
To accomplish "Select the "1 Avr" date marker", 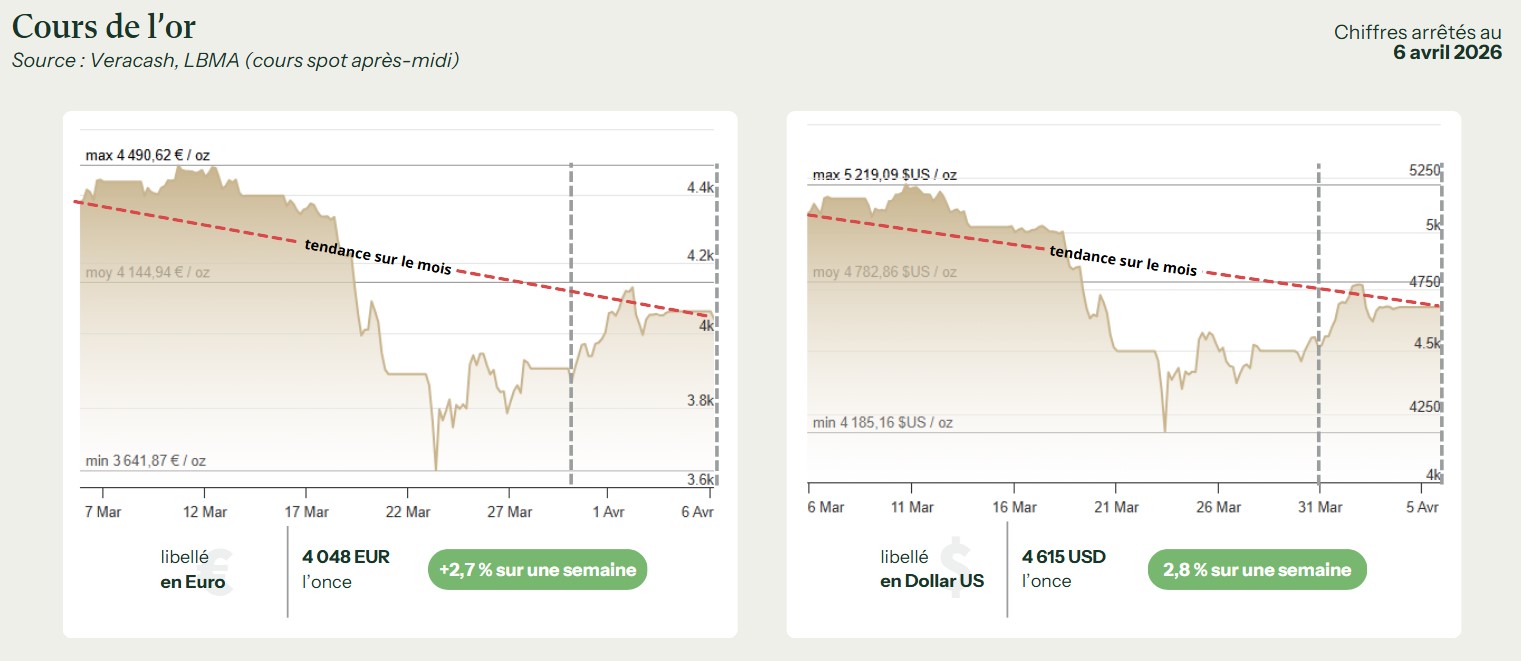I will (607, 512).
